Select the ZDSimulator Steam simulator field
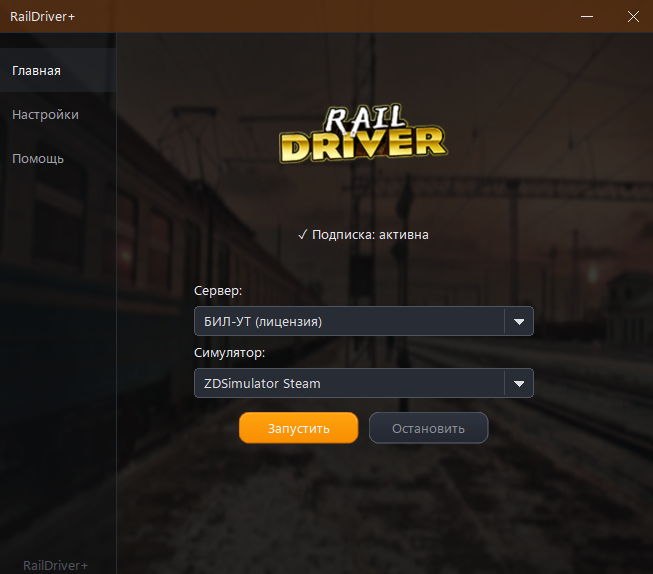Screen dimensions: 653x574 (364, 383)
